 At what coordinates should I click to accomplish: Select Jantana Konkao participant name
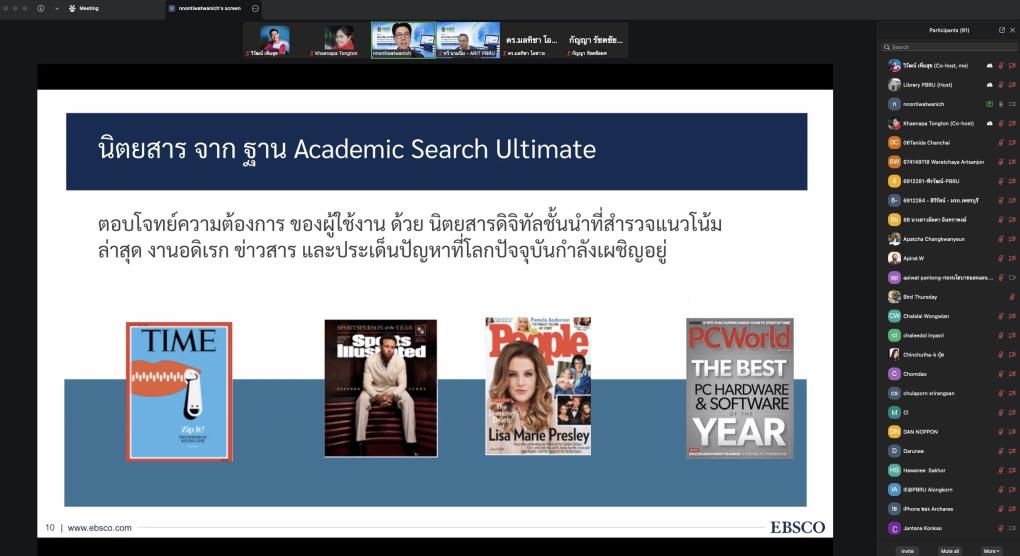[922, 528]
